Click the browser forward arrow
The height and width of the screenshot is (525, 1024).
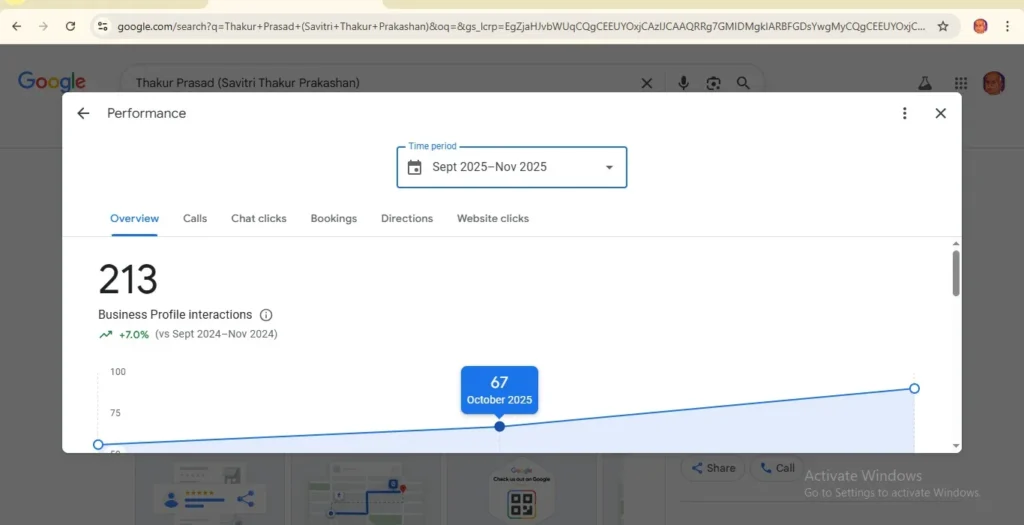43,26
